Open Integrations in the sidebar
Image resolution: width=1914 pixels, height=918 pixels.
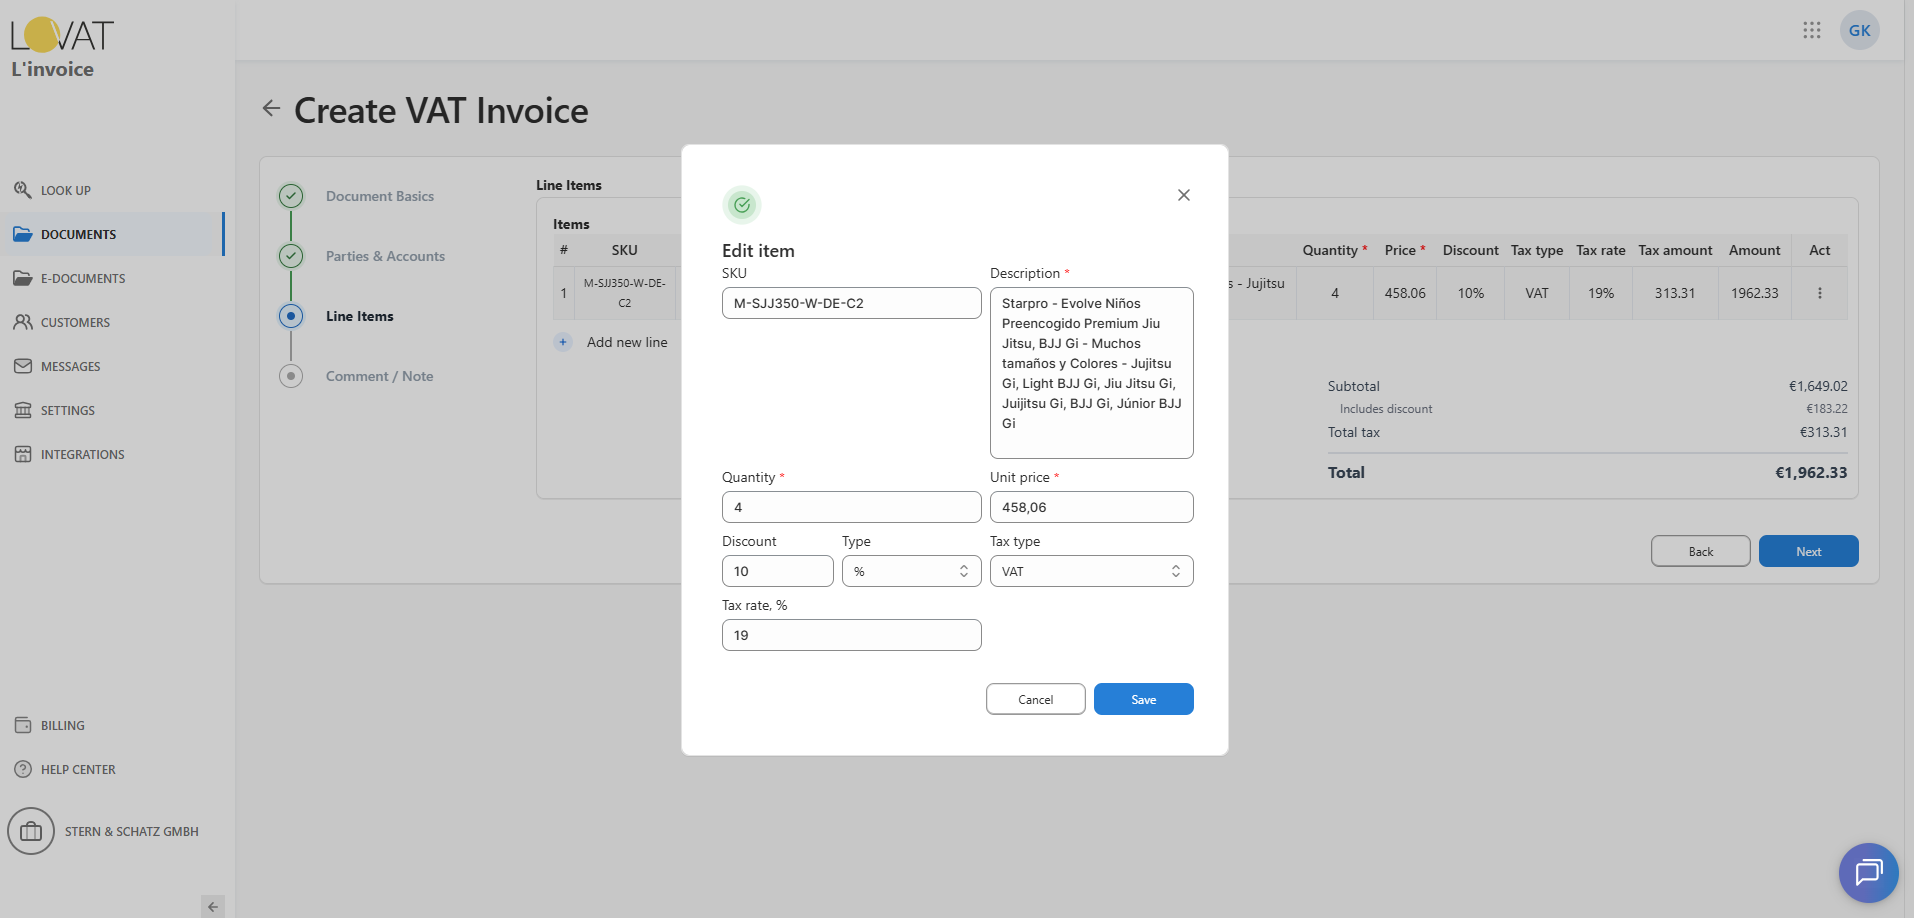(82, 454)
